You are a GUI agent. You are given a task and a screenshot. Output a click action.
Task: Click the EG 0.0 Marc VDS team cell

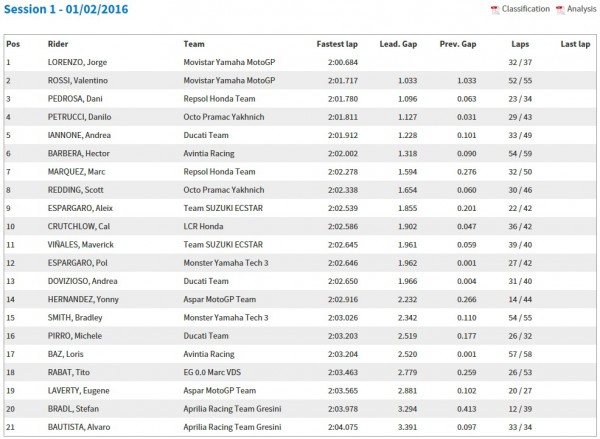pos(212,372)
